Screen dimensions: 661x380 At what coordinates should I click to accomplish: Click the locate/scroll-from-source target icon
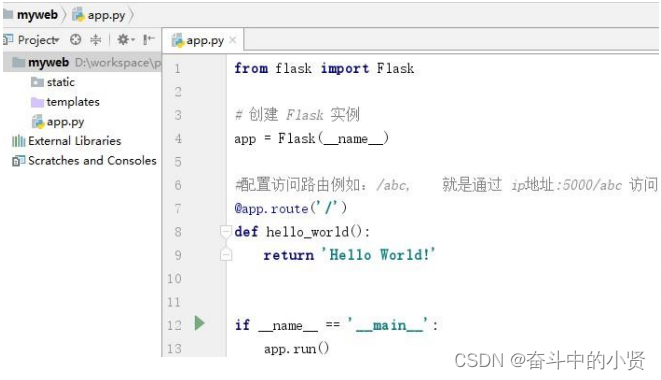pyautogui.click(x=75, y=40)
